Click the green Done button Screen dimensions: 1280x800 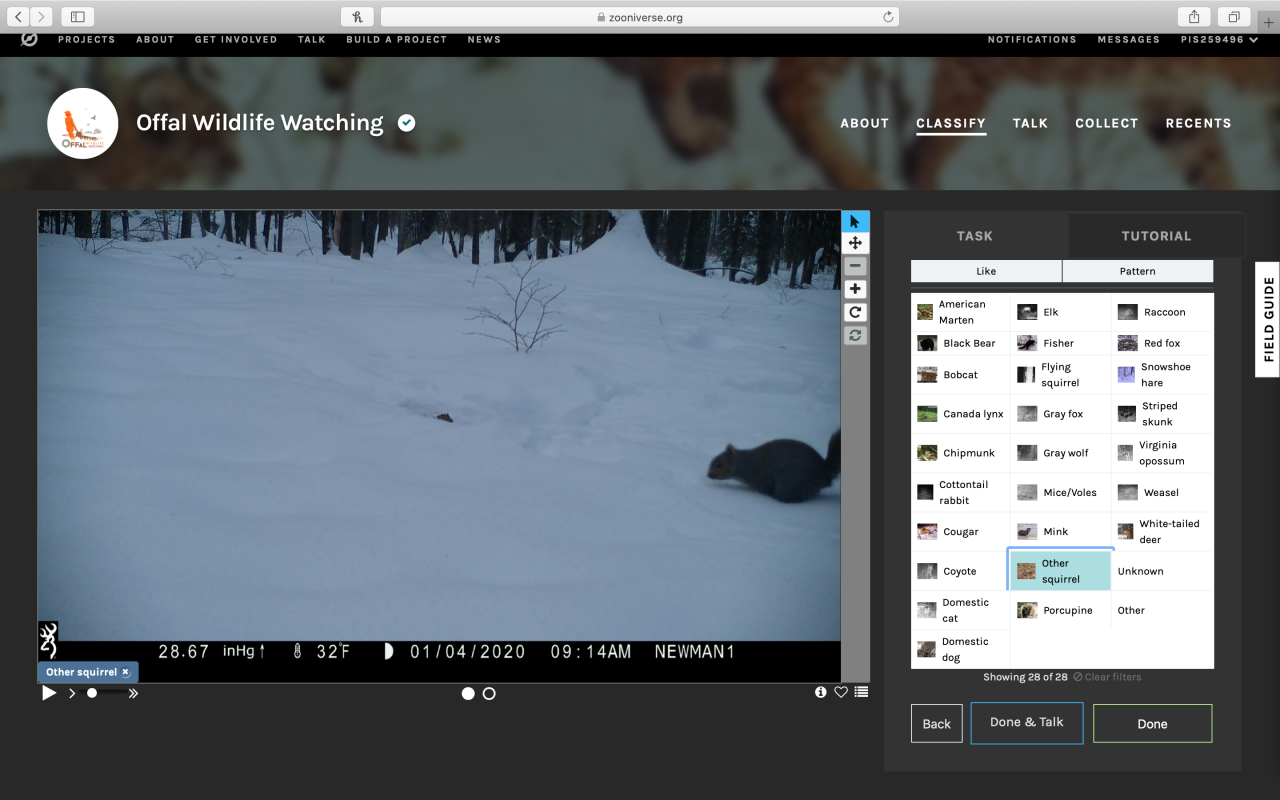pyautogui.click(x=1152, y=724)
